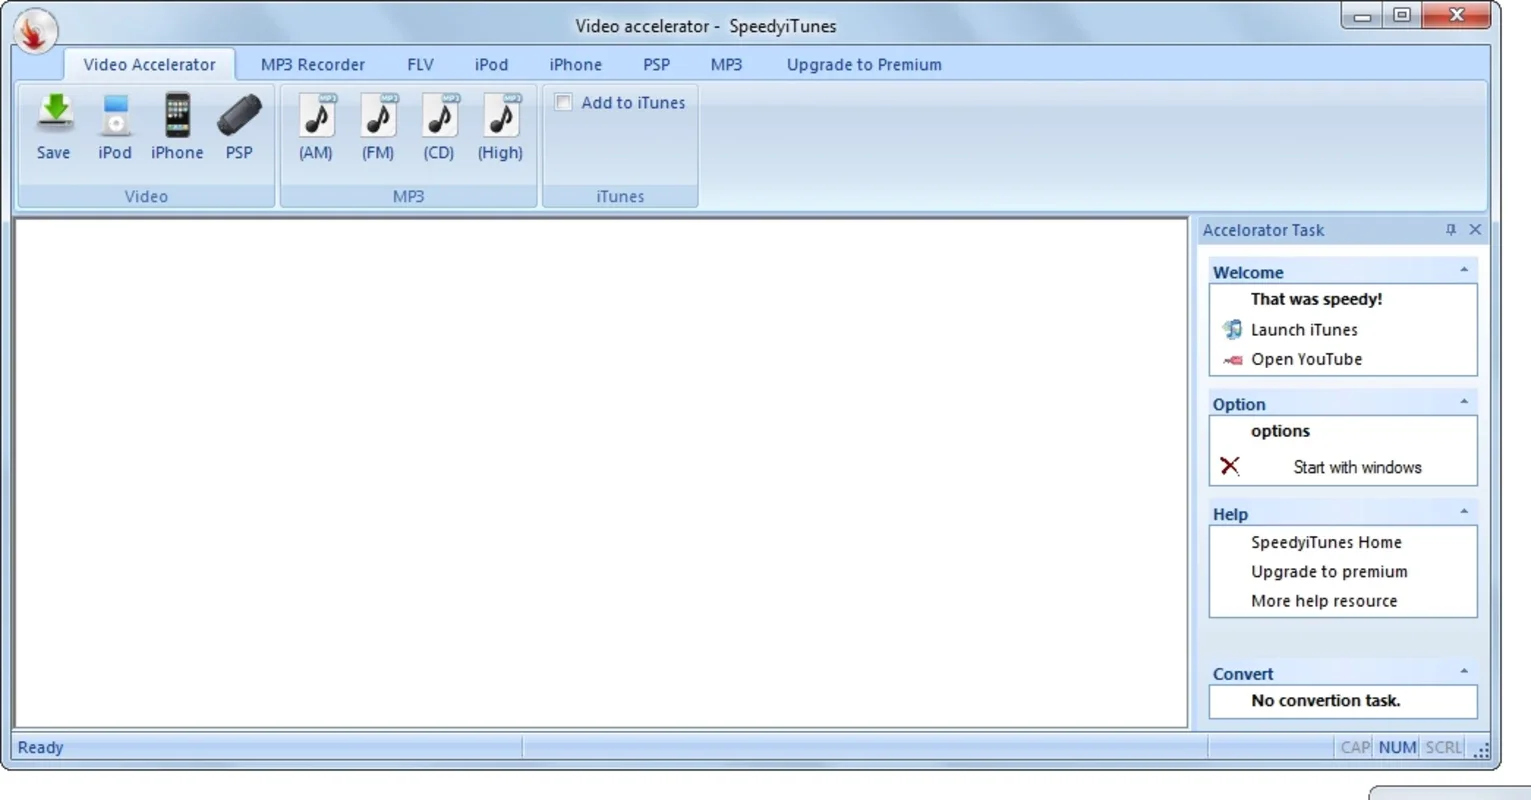Open the MP3 Recorder tab
1531x800 pixels.
pyautogui.click(x=313, y=64)
